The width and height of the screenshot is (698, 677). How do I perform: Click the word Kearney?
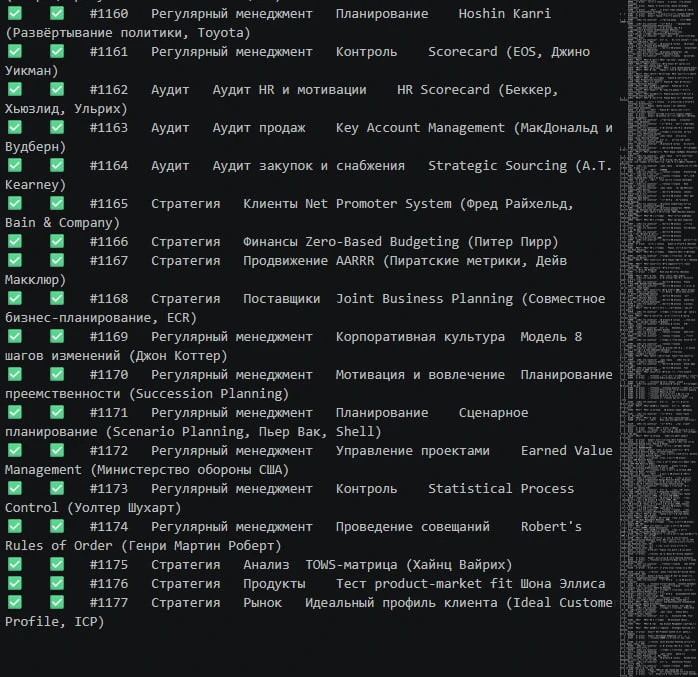coord(32,185)
